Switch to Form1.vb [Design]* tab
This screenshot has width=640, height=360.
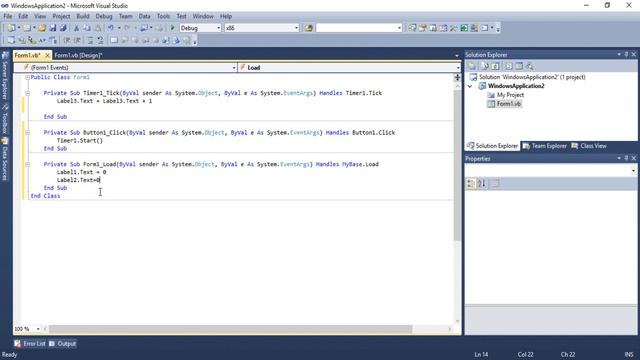click(x=78, y=56)
